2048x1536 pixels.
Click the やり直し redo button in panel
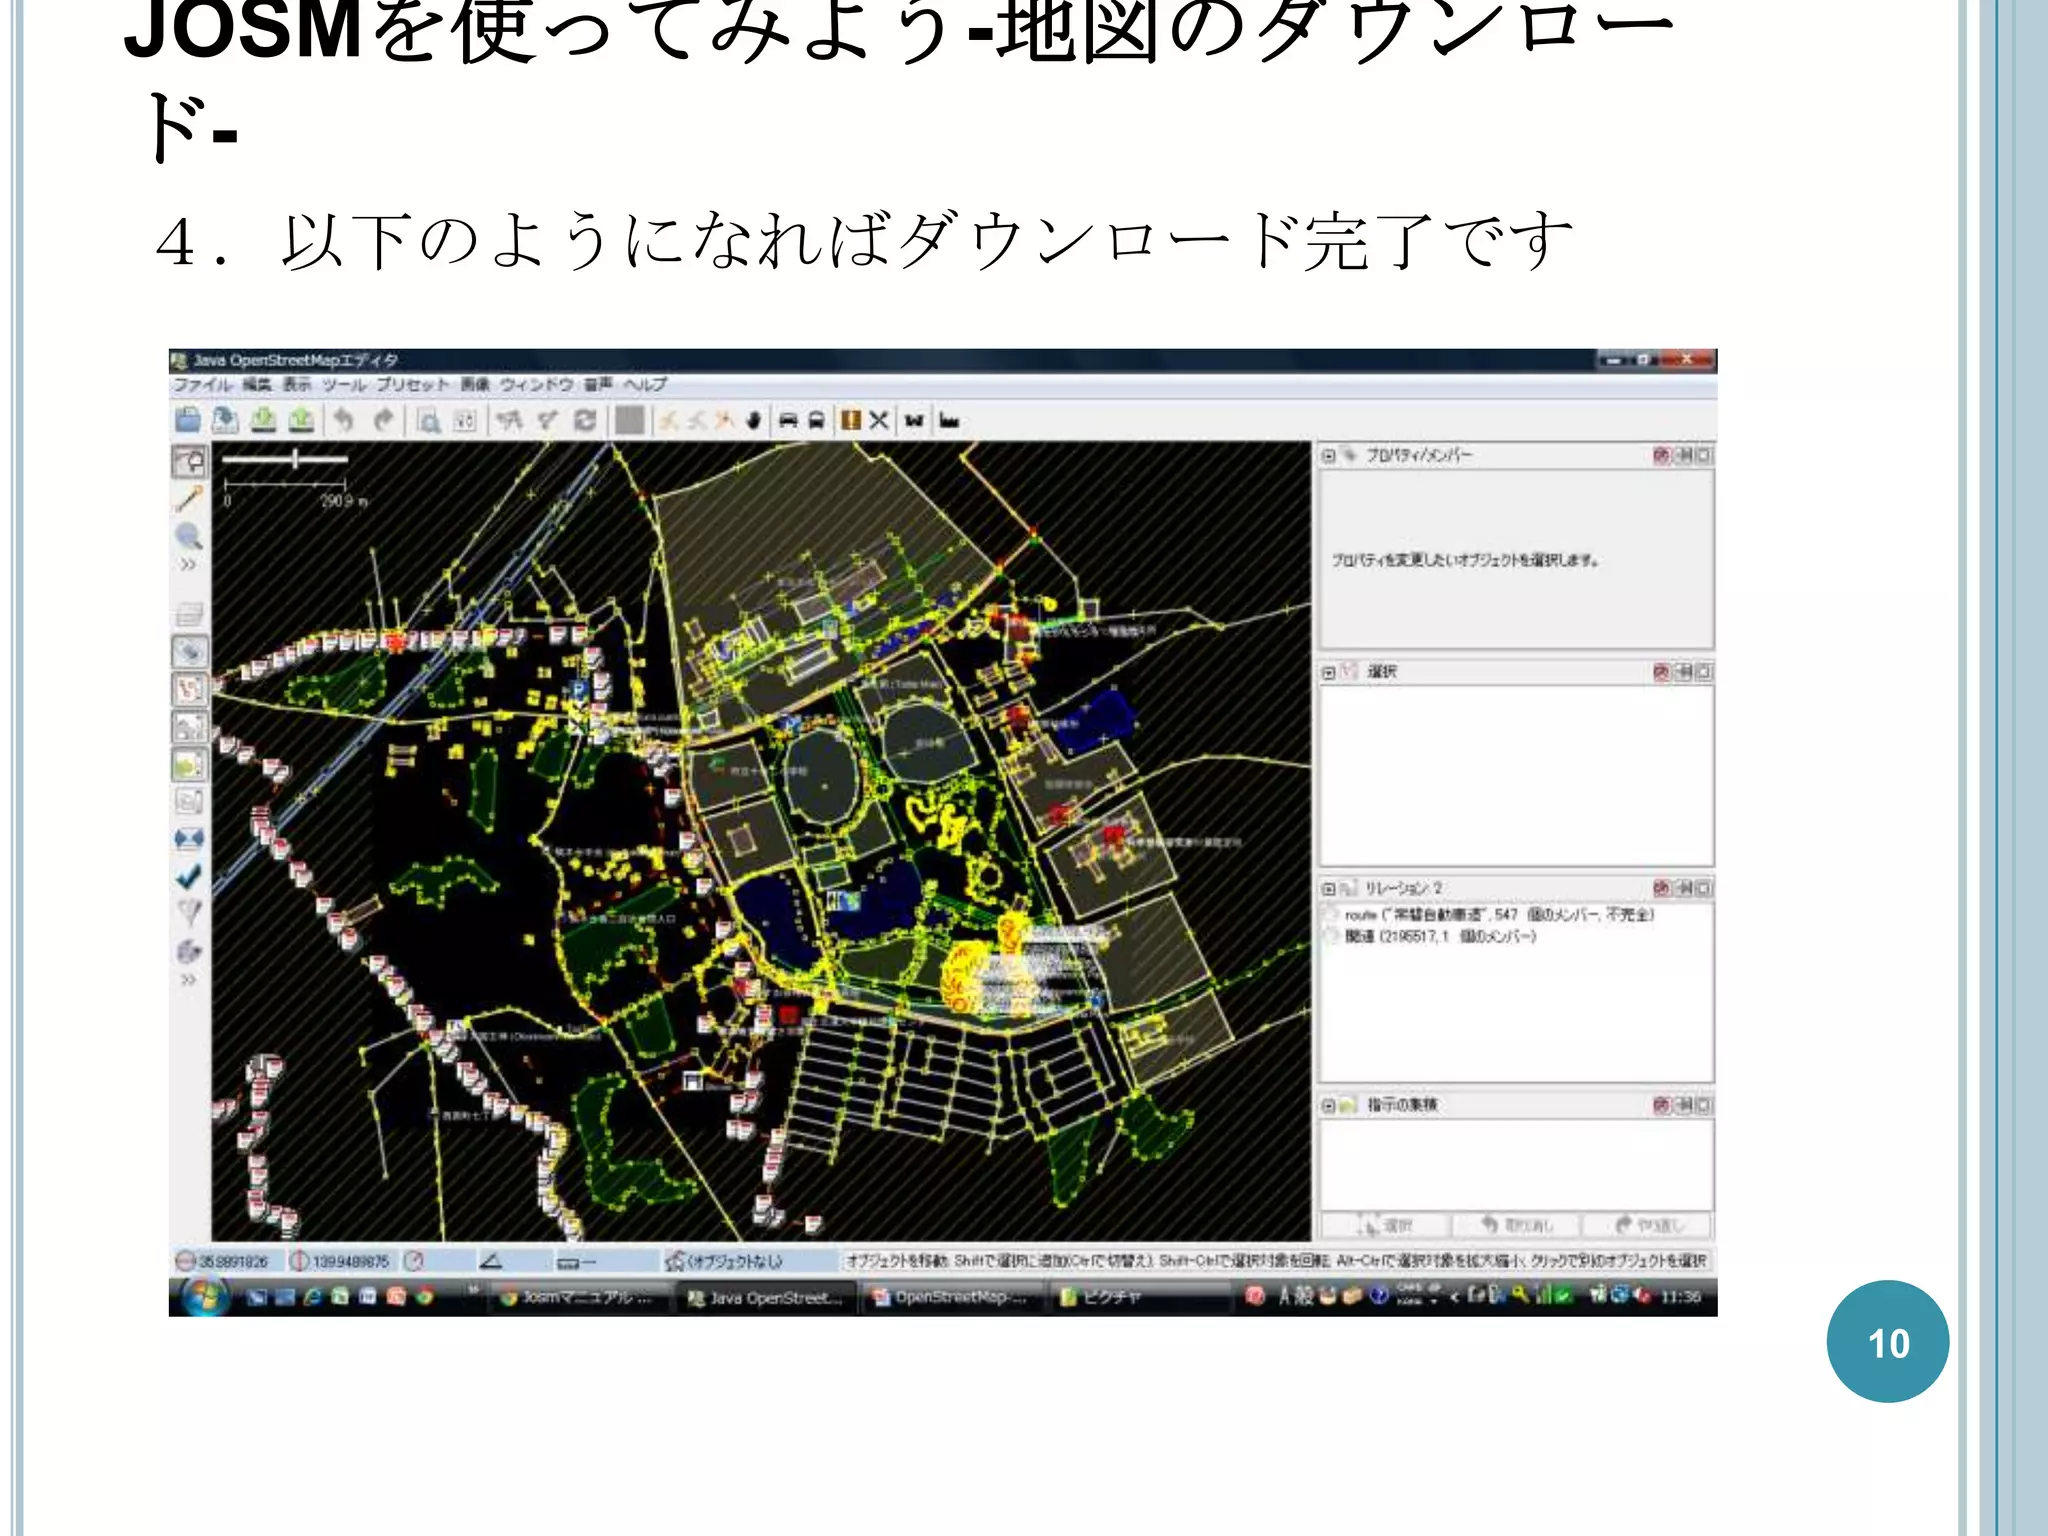tap(1647, 1225)
